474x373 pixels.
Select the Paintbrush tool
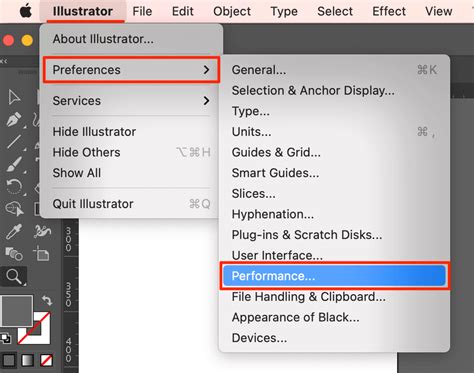pyautogui.click(x=14, y=164)
